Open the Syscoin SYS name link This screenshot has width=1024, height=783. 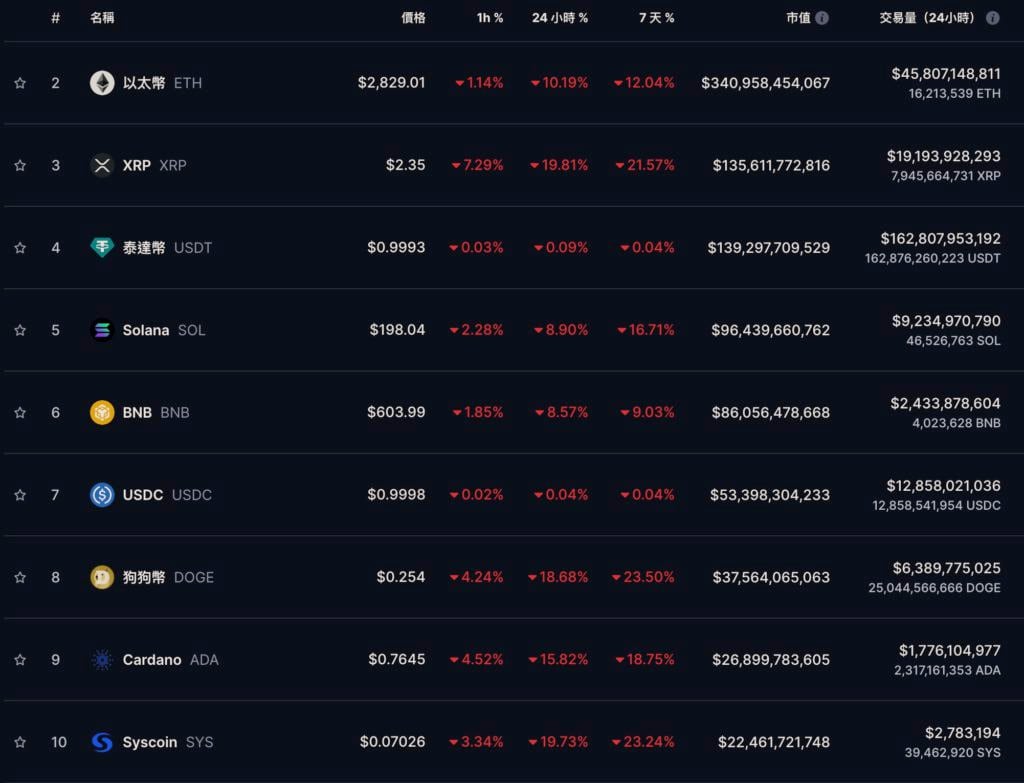pos(150,742)
